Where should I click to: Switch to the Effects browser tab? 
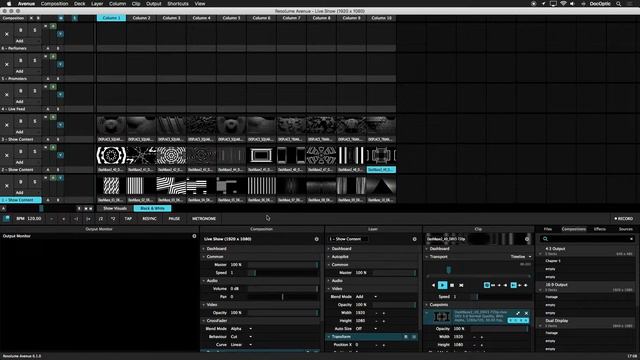point(600,229)
